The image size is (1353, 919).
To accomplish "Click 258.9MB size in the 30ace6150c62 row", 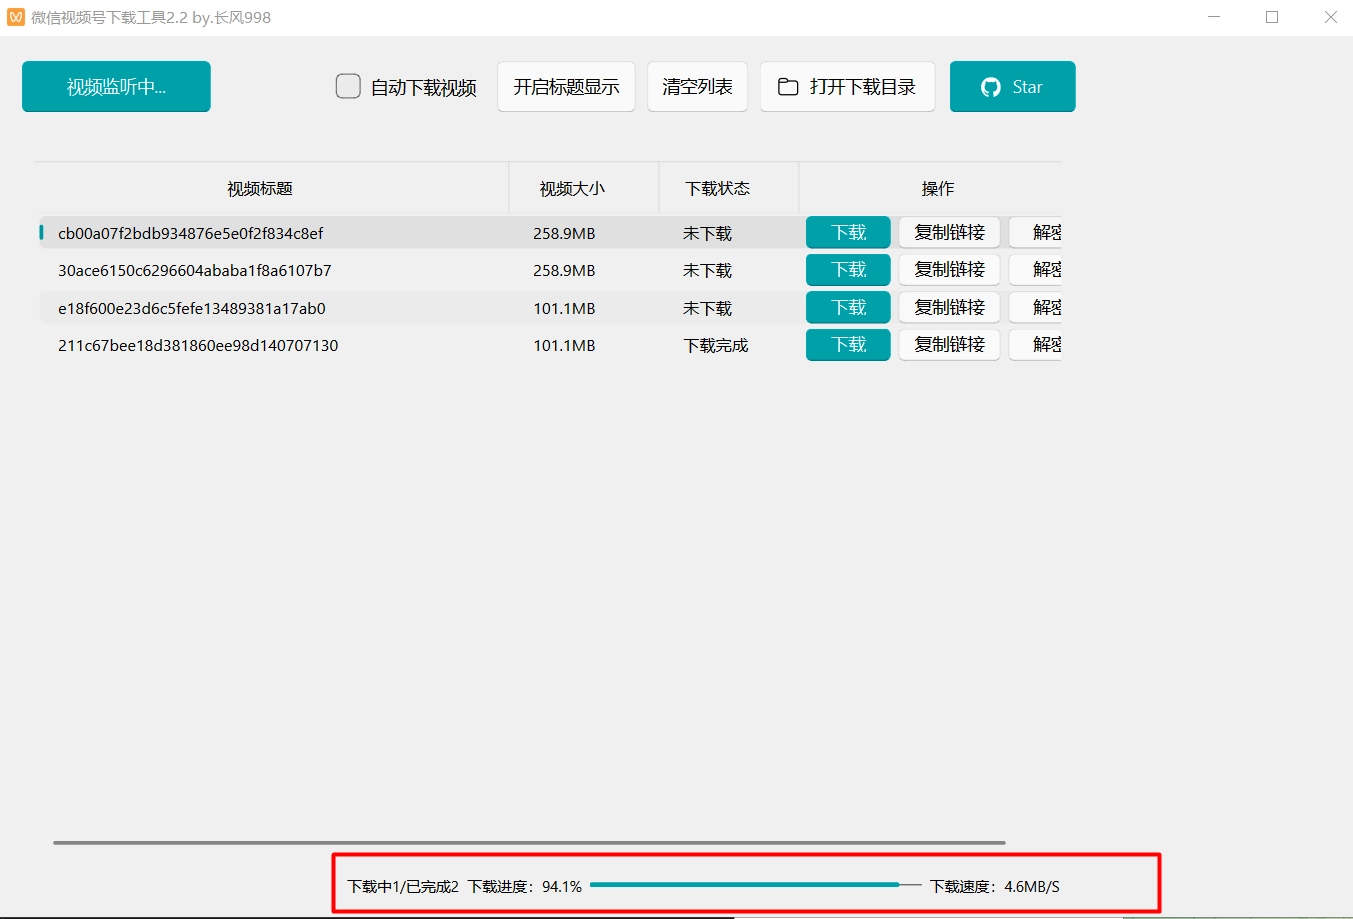I will [x=564, y=271].
